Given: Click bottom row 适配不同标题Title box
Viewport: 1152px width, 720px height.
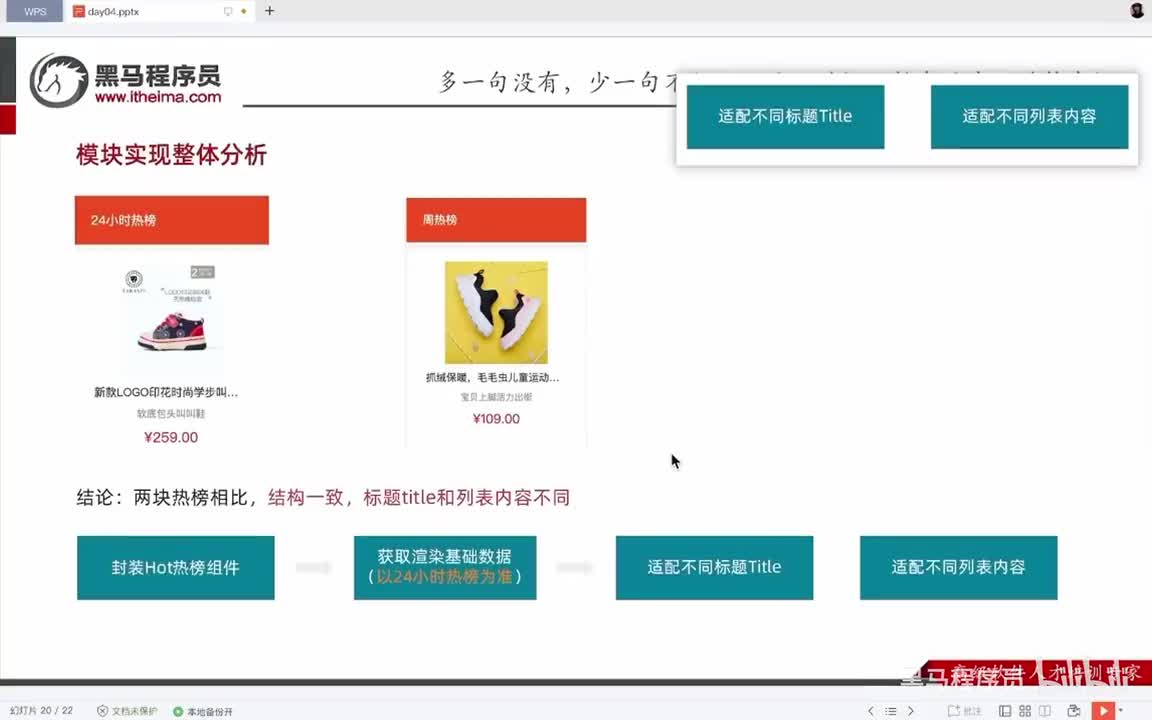Looking at the screenshot, I should coord(714,567).
